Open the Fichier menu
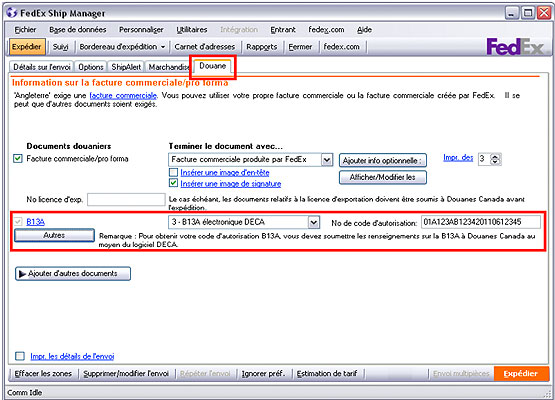 point(25,30)
